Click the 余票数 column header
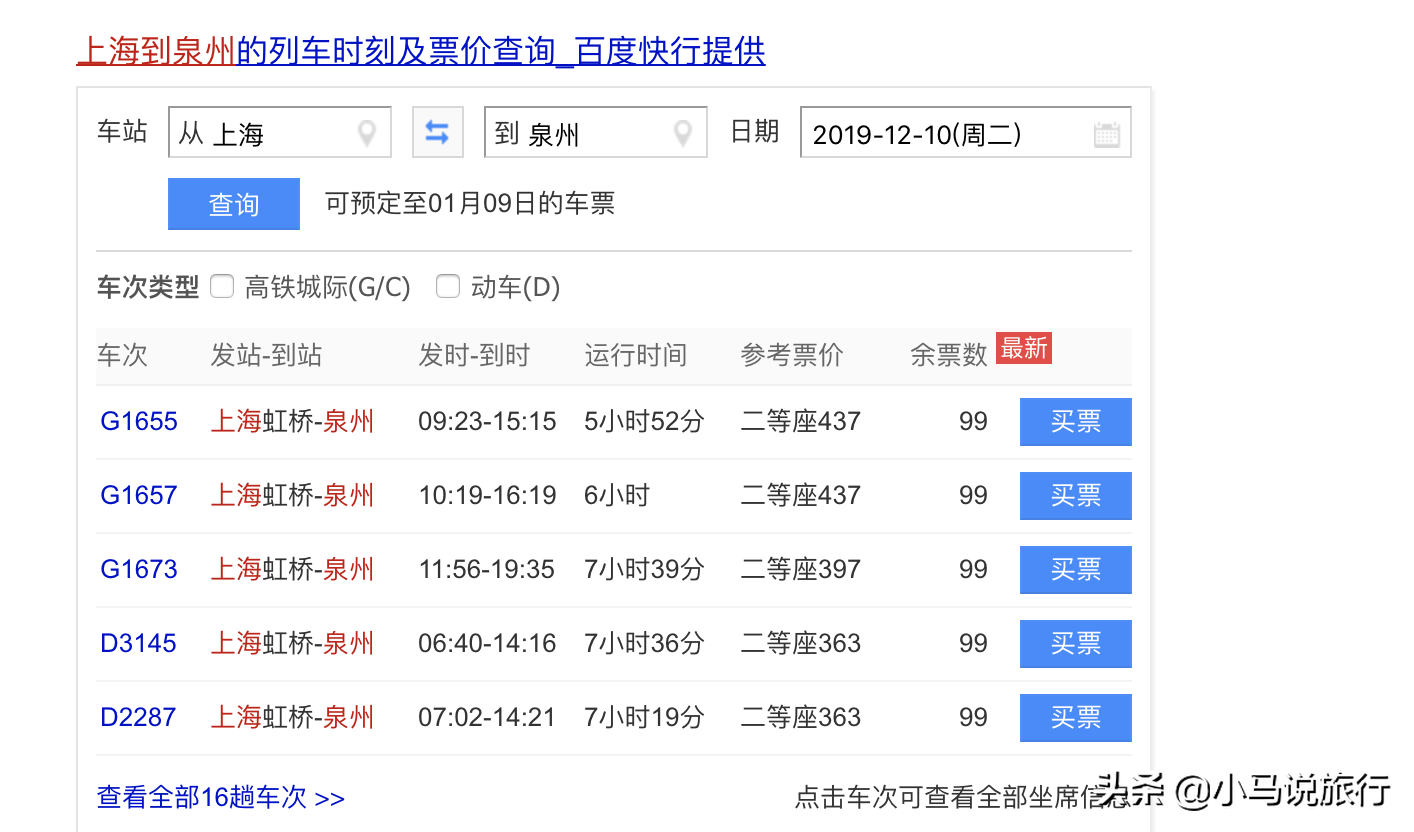 pyautogui.click(x=949, y=355)
